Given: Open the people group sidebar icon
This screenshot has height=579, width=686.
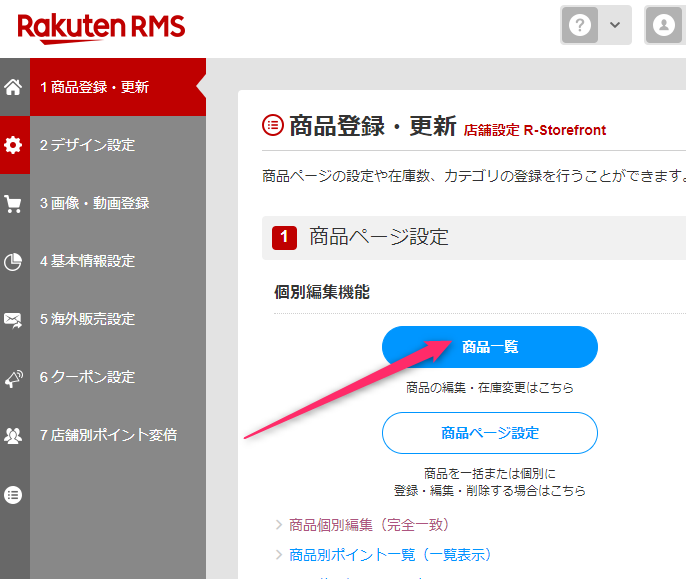Looking at the screenshot, I should (13, 435).
